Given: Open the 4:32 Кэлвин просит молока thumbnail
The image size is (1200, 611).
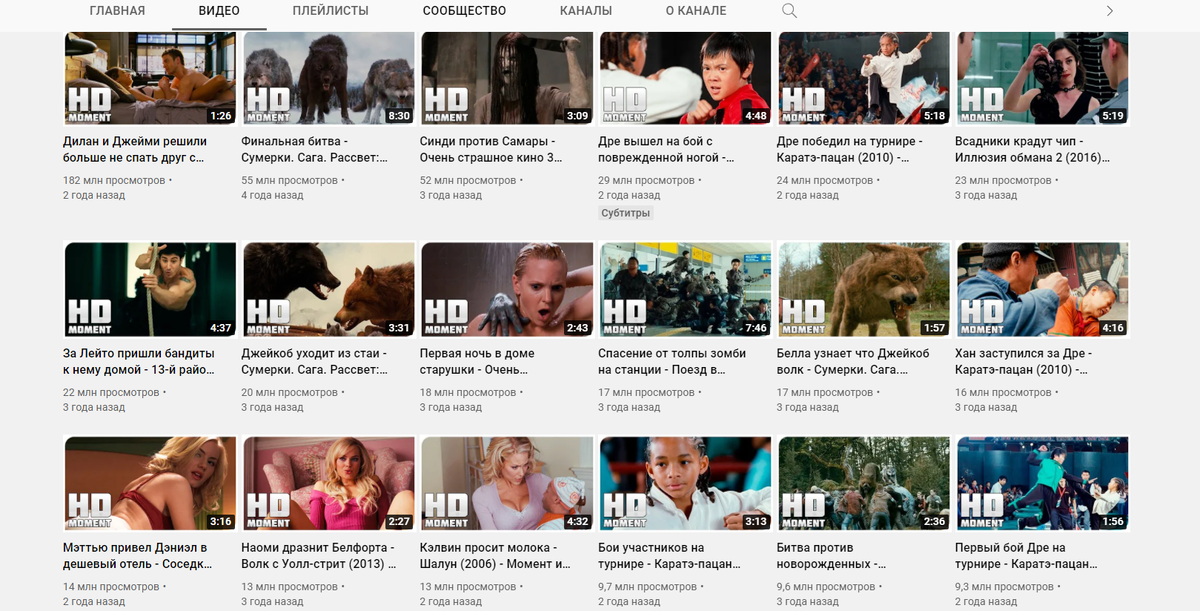Looking at the screenshot, I should (x=507, y=484).
